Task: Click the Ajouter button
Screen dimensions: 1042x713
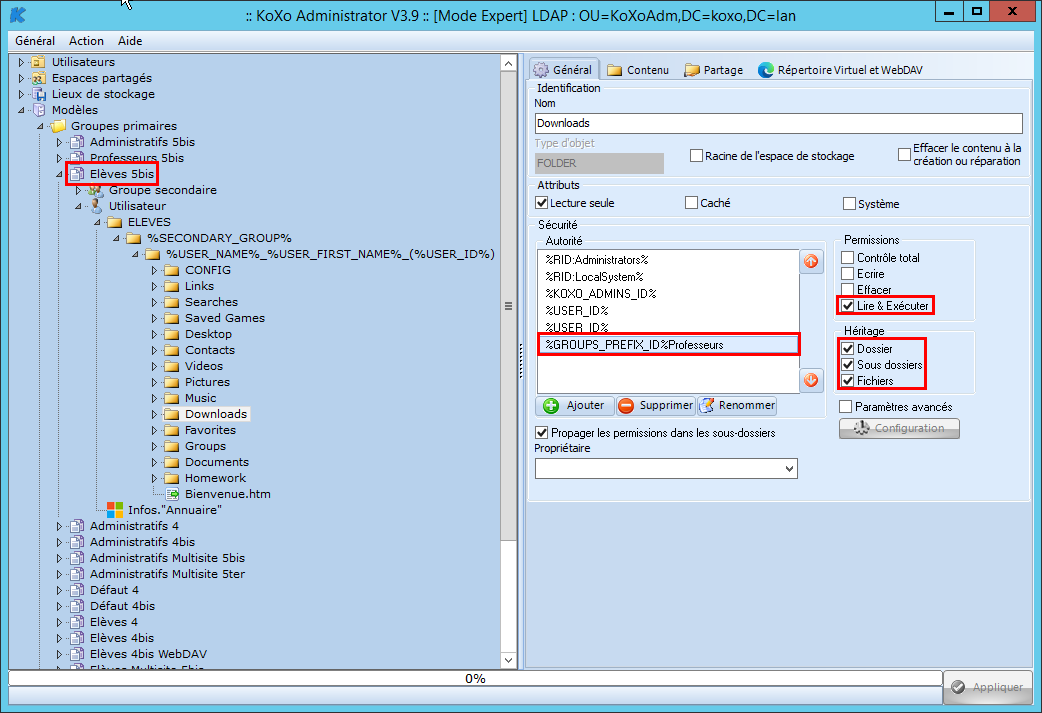Action: 574,405
